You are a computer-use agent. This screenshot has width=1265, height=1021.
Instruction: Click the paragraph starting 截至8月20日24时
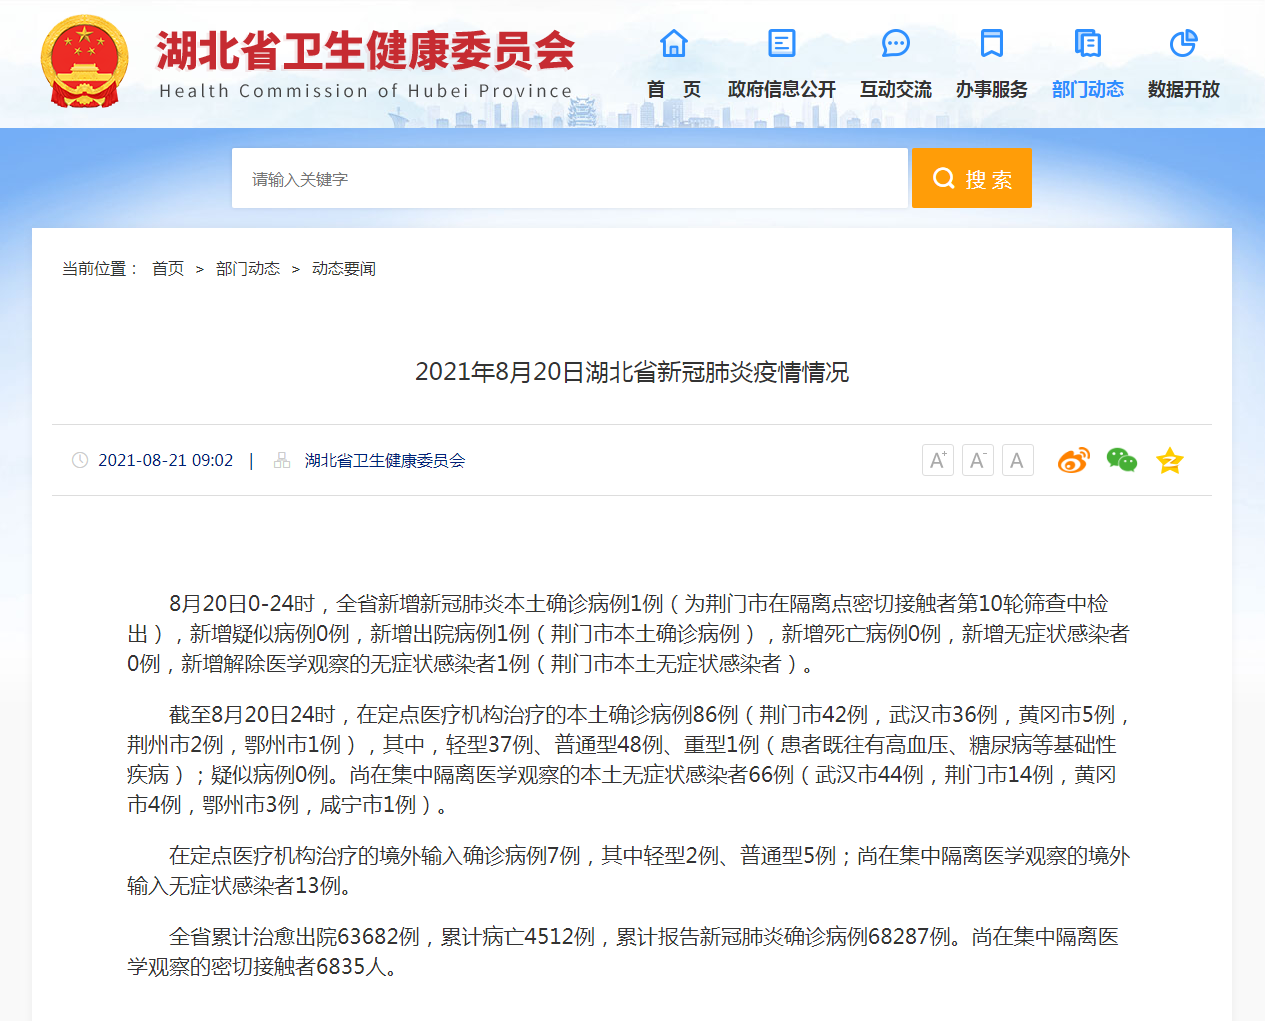point(628,760)
